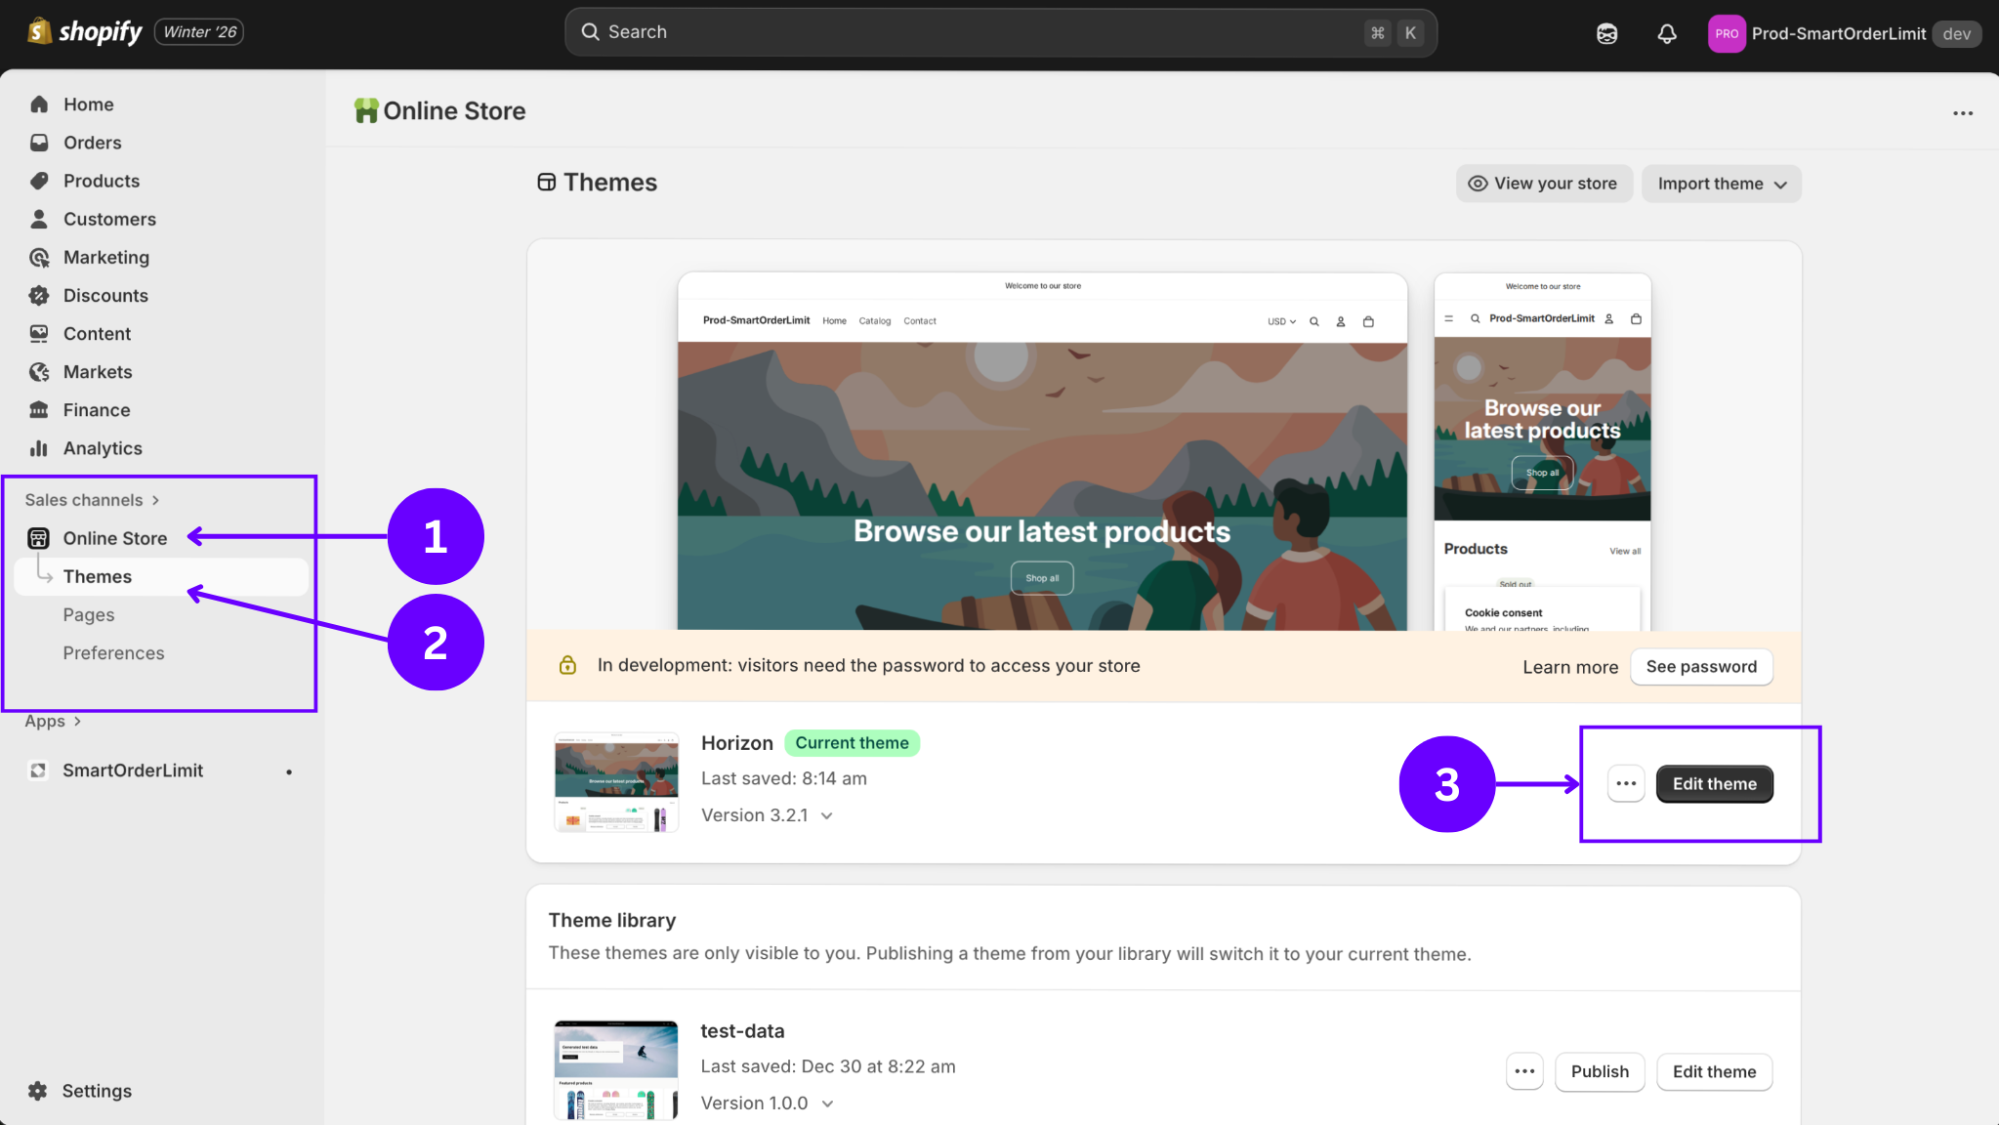Click the notifications bell icon

click(1666, 34)
